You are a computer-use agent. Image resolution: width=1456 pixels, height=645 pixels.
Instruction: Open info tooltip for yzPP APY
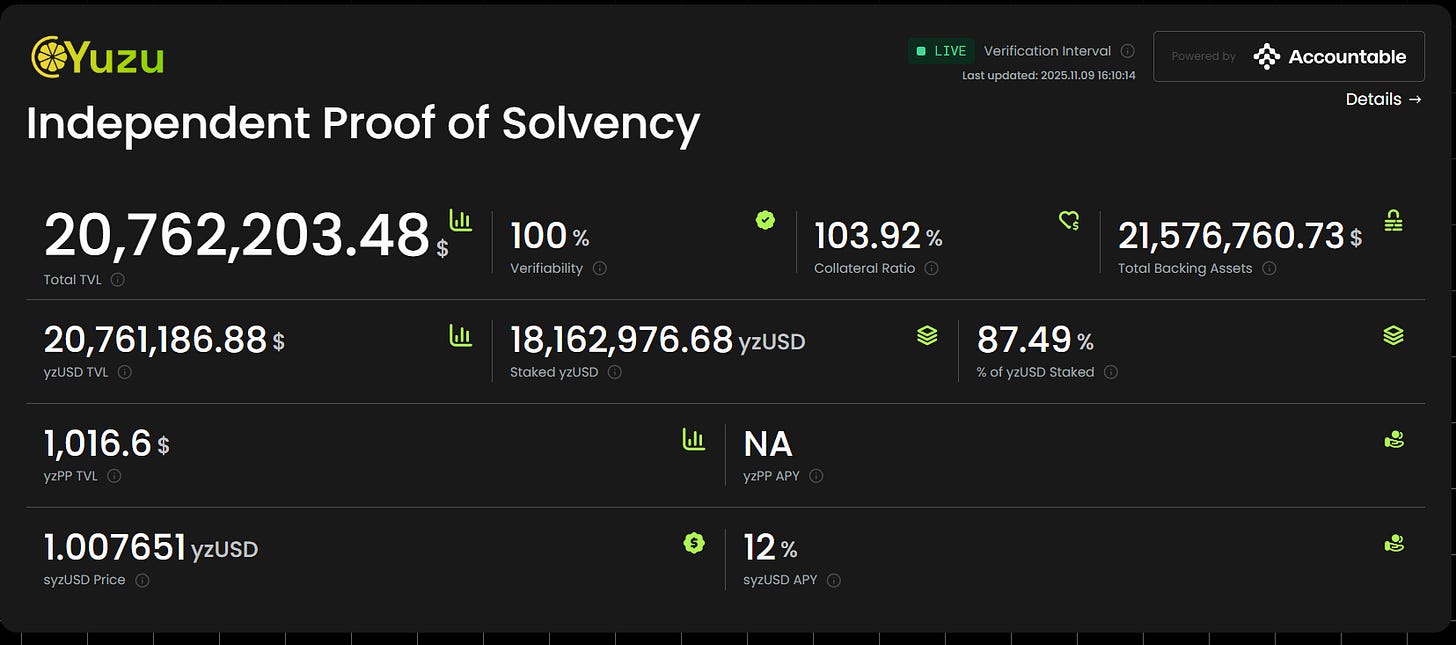click(x=816, y=476)
